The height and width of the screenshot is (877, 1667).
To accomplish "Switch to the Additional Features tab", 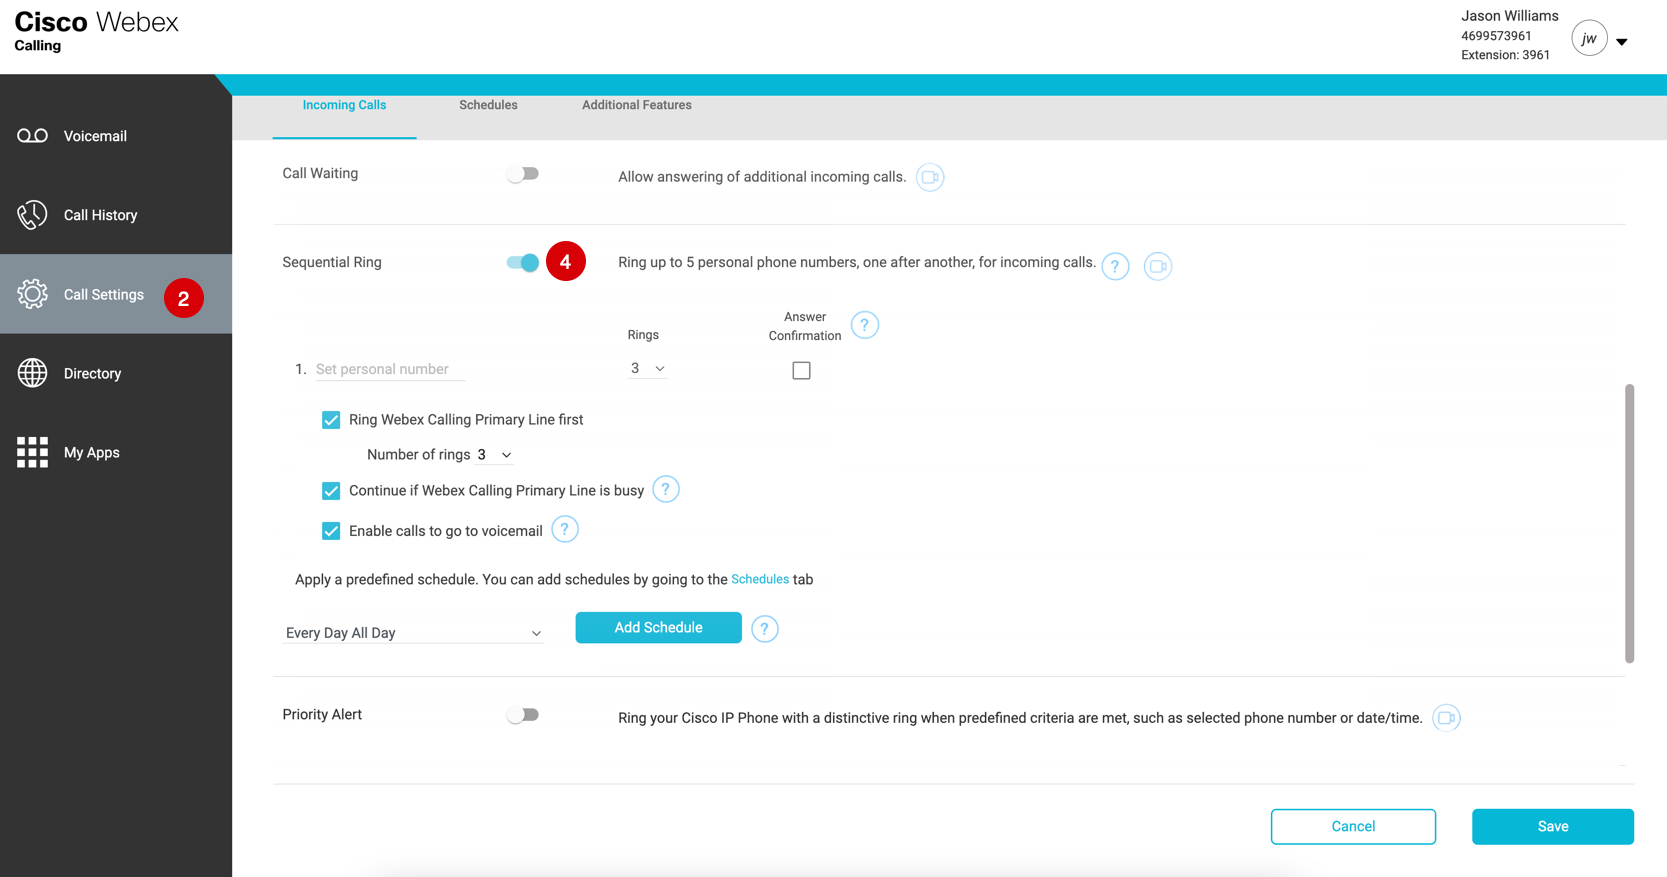I will point(636,105).
